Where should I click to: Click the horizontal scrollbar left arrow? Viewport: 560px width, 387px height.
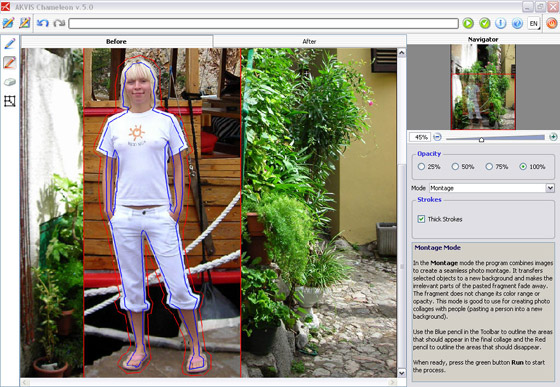[x=25, y=382]
